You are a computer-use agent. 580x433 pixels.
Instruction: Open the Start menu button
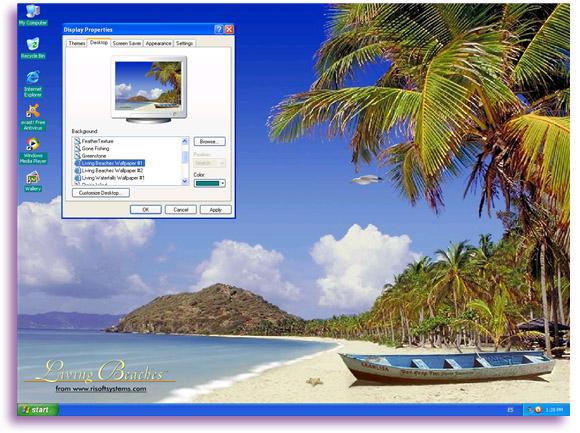click(37, 409)
